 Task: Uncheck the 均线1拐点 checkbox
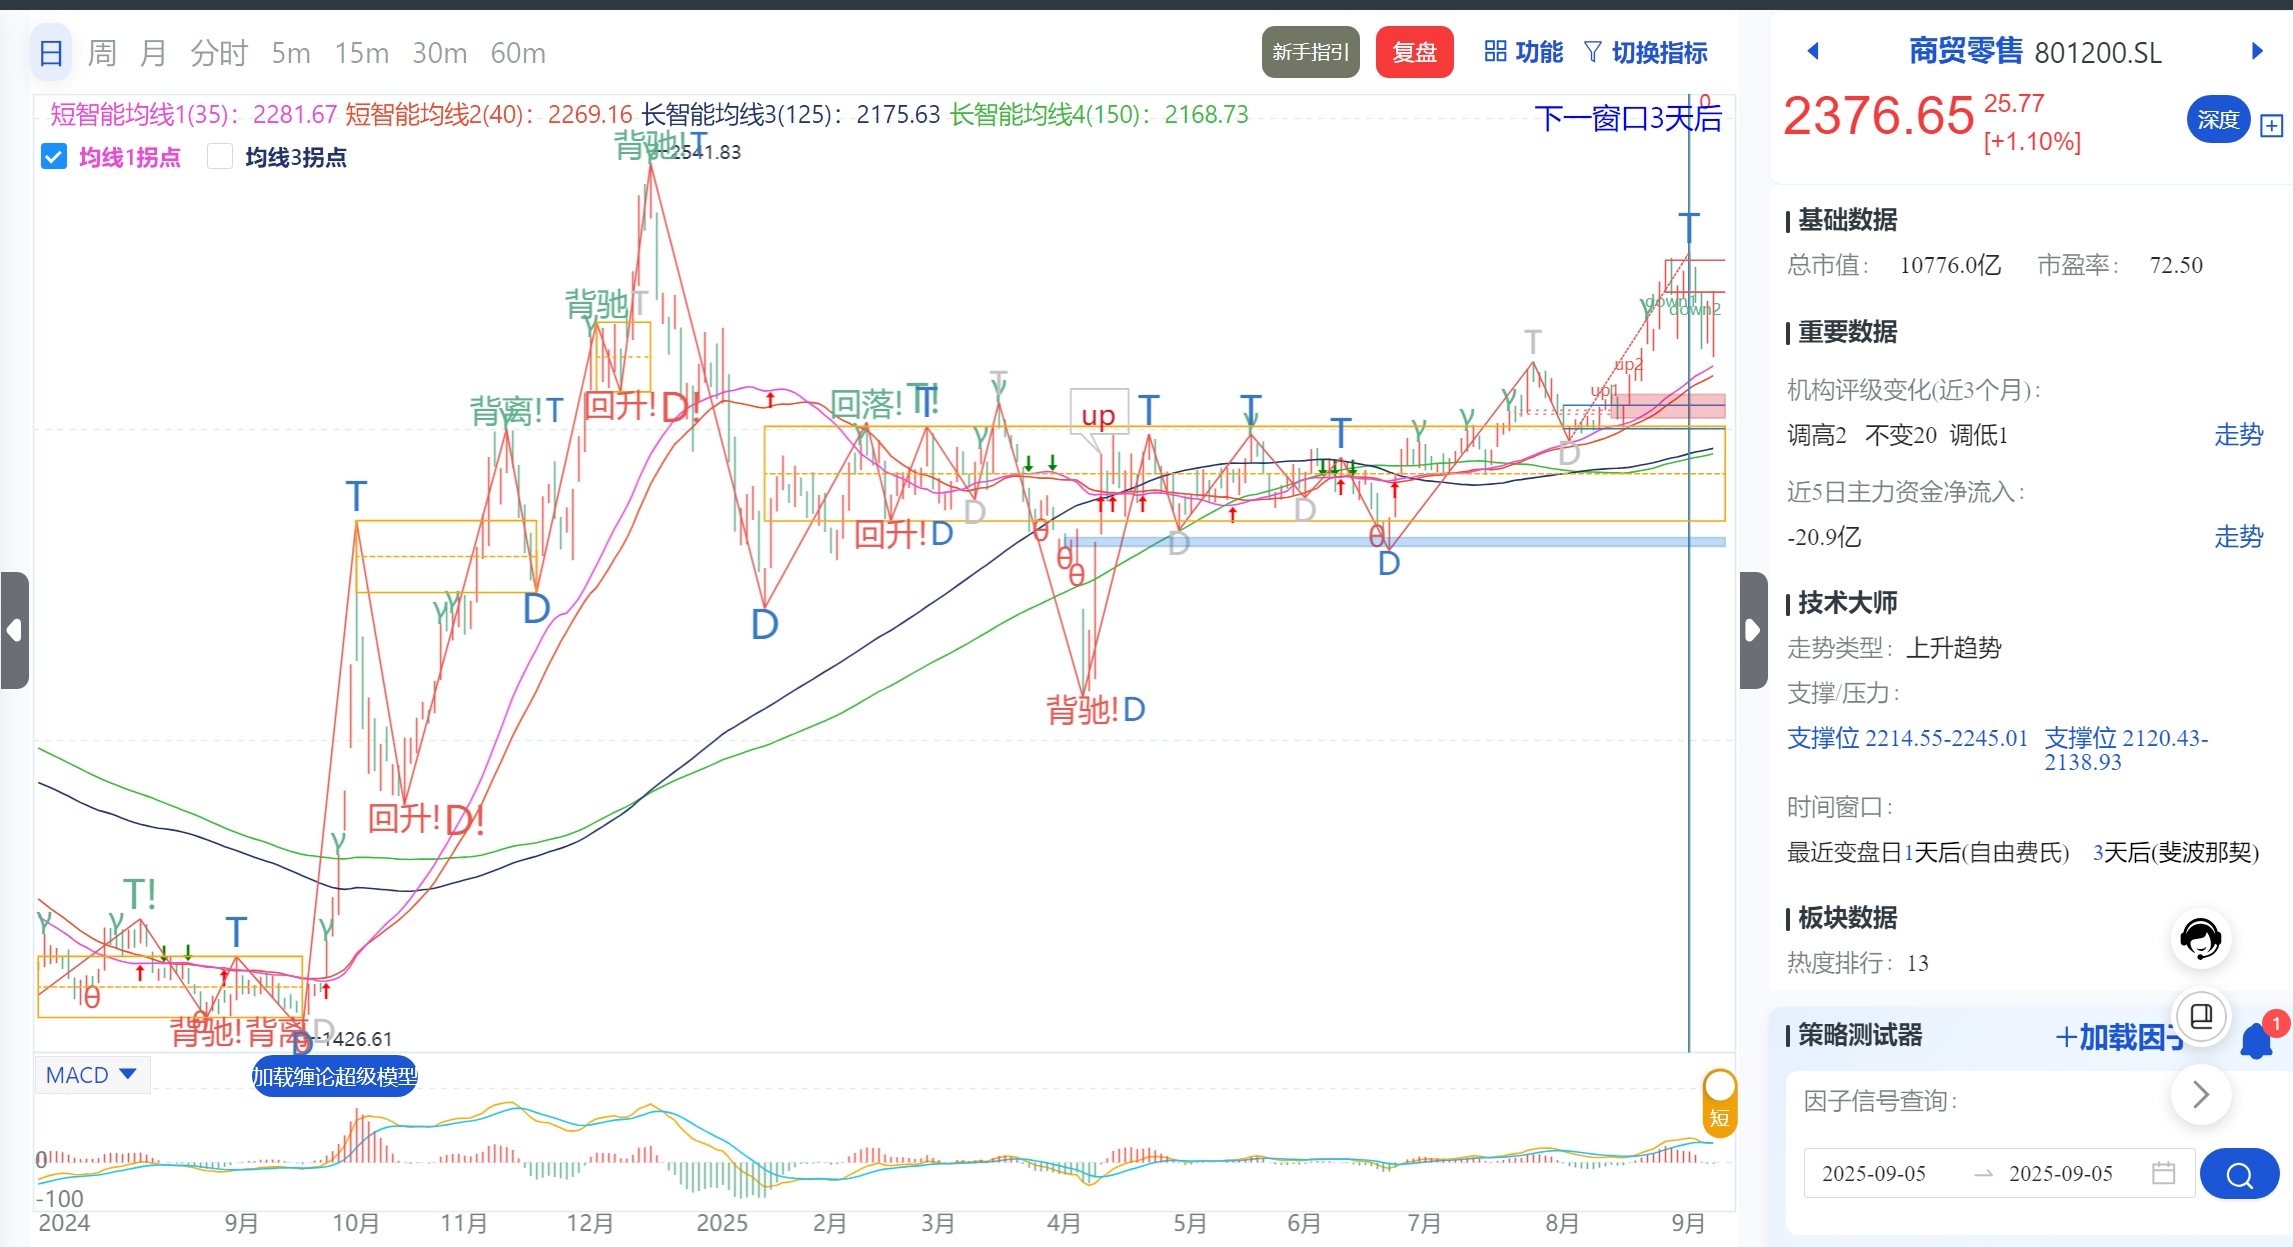click(x=53, y=157)
